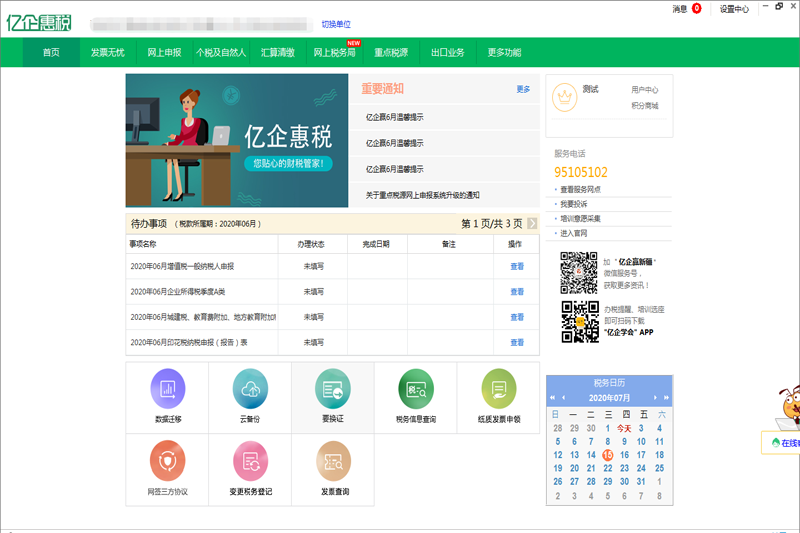Click 查看 for 印花税纳税申报表 row
Viewport: 800px width, 533px height.
(x=517, y=343)
